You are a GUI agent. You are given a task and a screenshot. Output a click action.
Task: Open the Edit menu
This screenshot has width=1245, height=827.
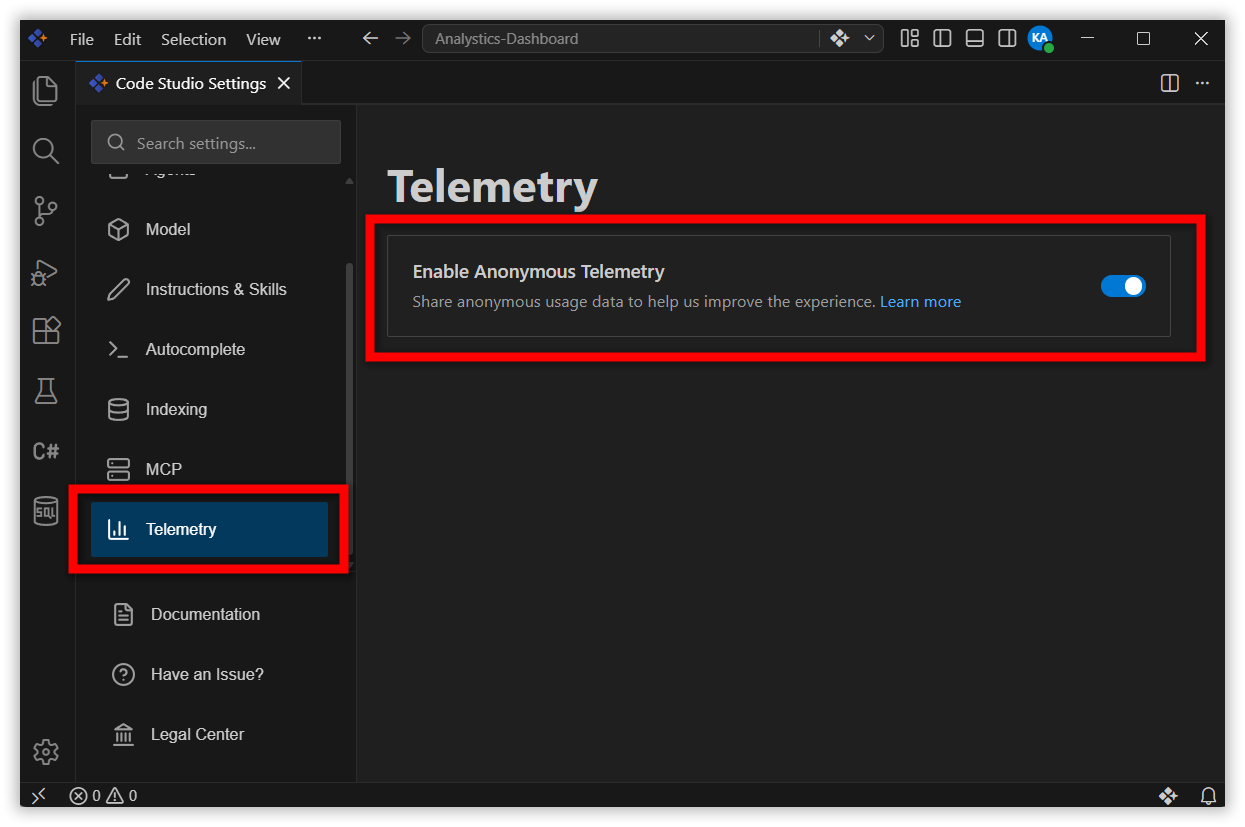pyautogui.click(x=127, y=39)
